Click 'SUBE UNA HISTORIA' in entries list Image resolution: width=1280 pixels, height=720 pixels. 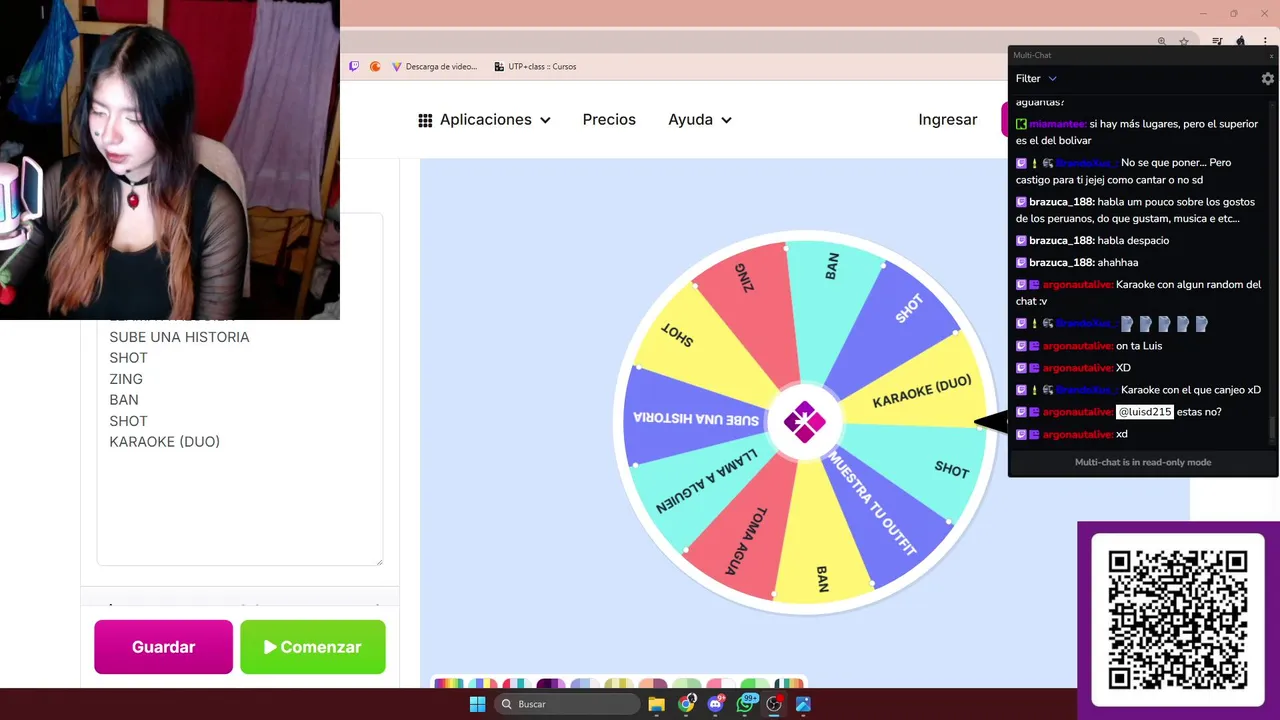tap(179, 337)
